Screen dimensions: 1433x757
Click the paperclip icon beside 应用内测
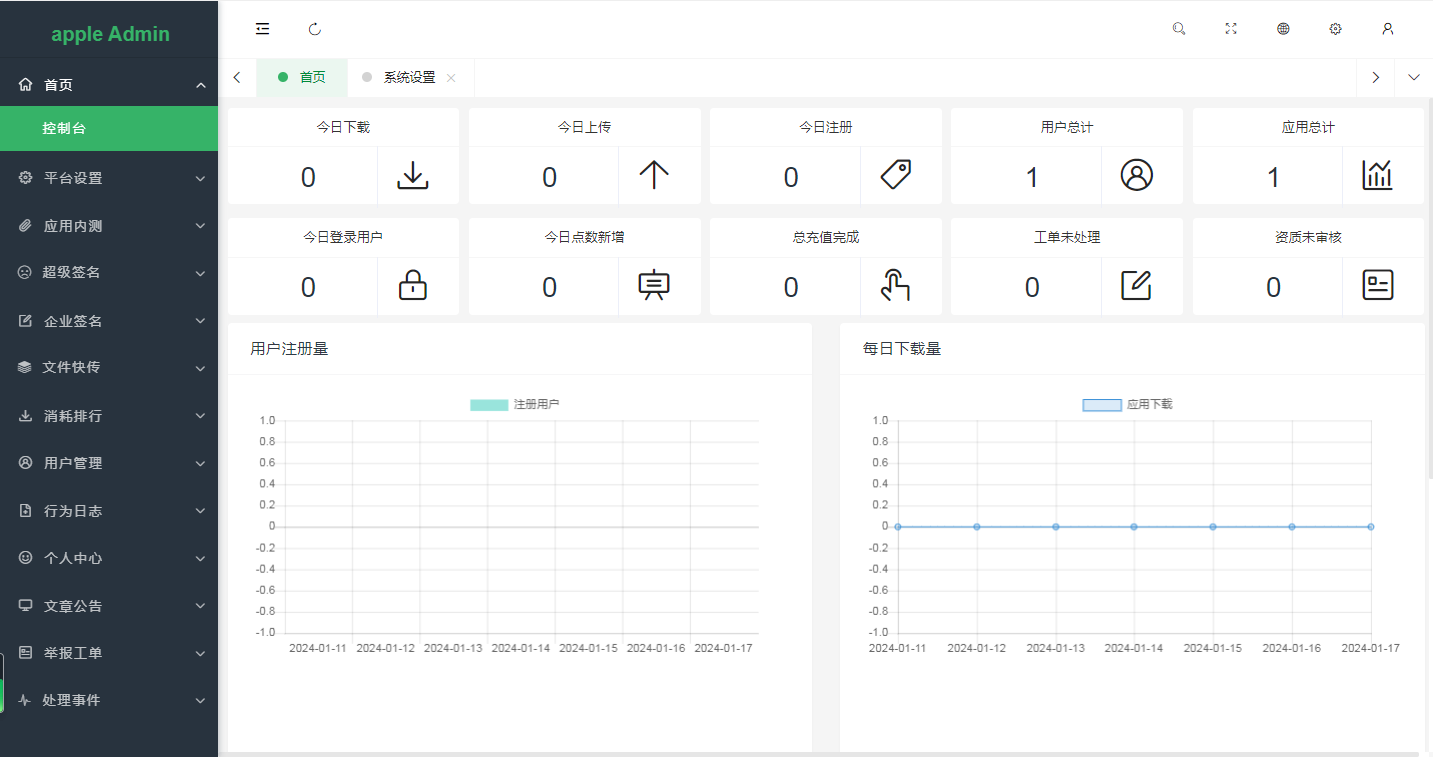[26, 226]
